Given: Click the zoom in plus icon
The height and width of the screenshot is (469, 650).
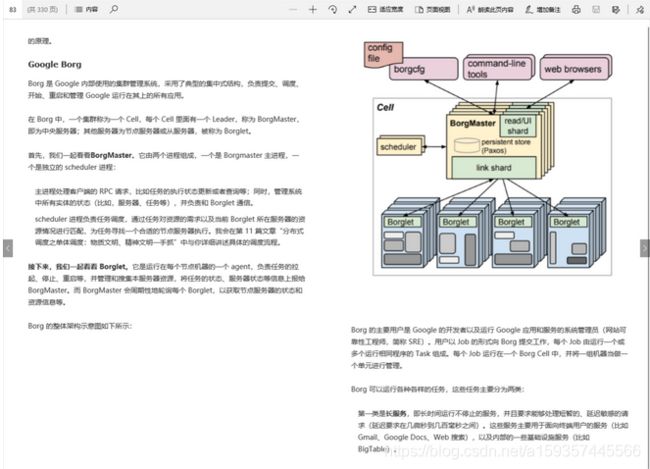Looking at the screenshot, I should point(313,10).
